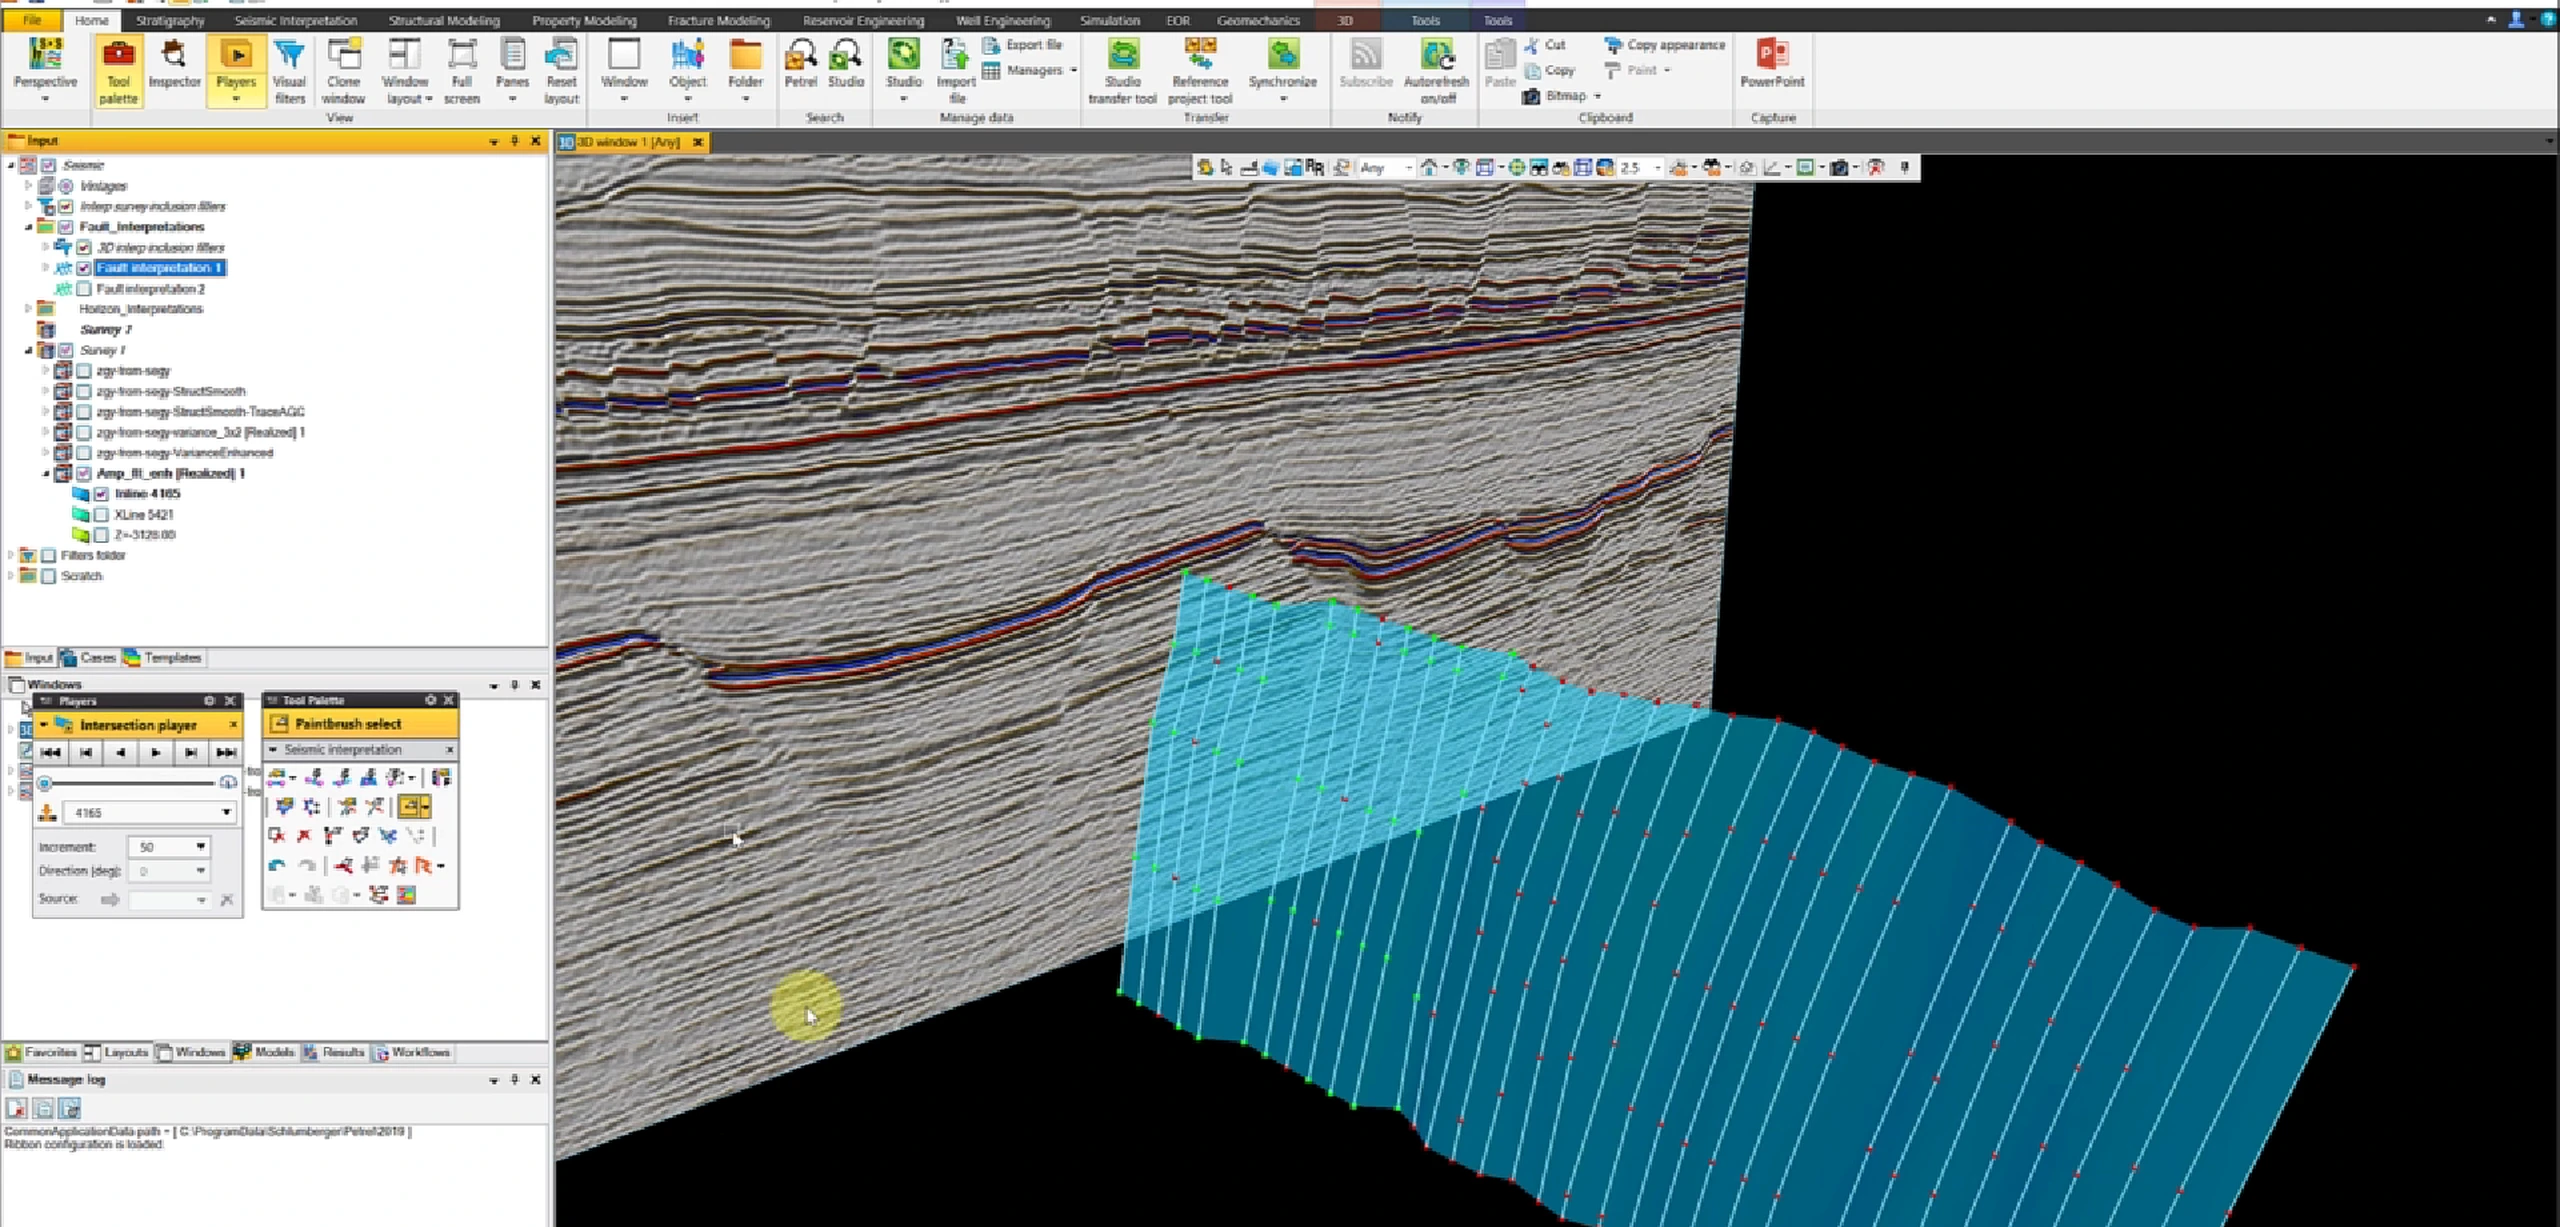Switch to Structural Modeling tab
The height and width of the screenshot is (1227, 2560).
click(444, 20)
